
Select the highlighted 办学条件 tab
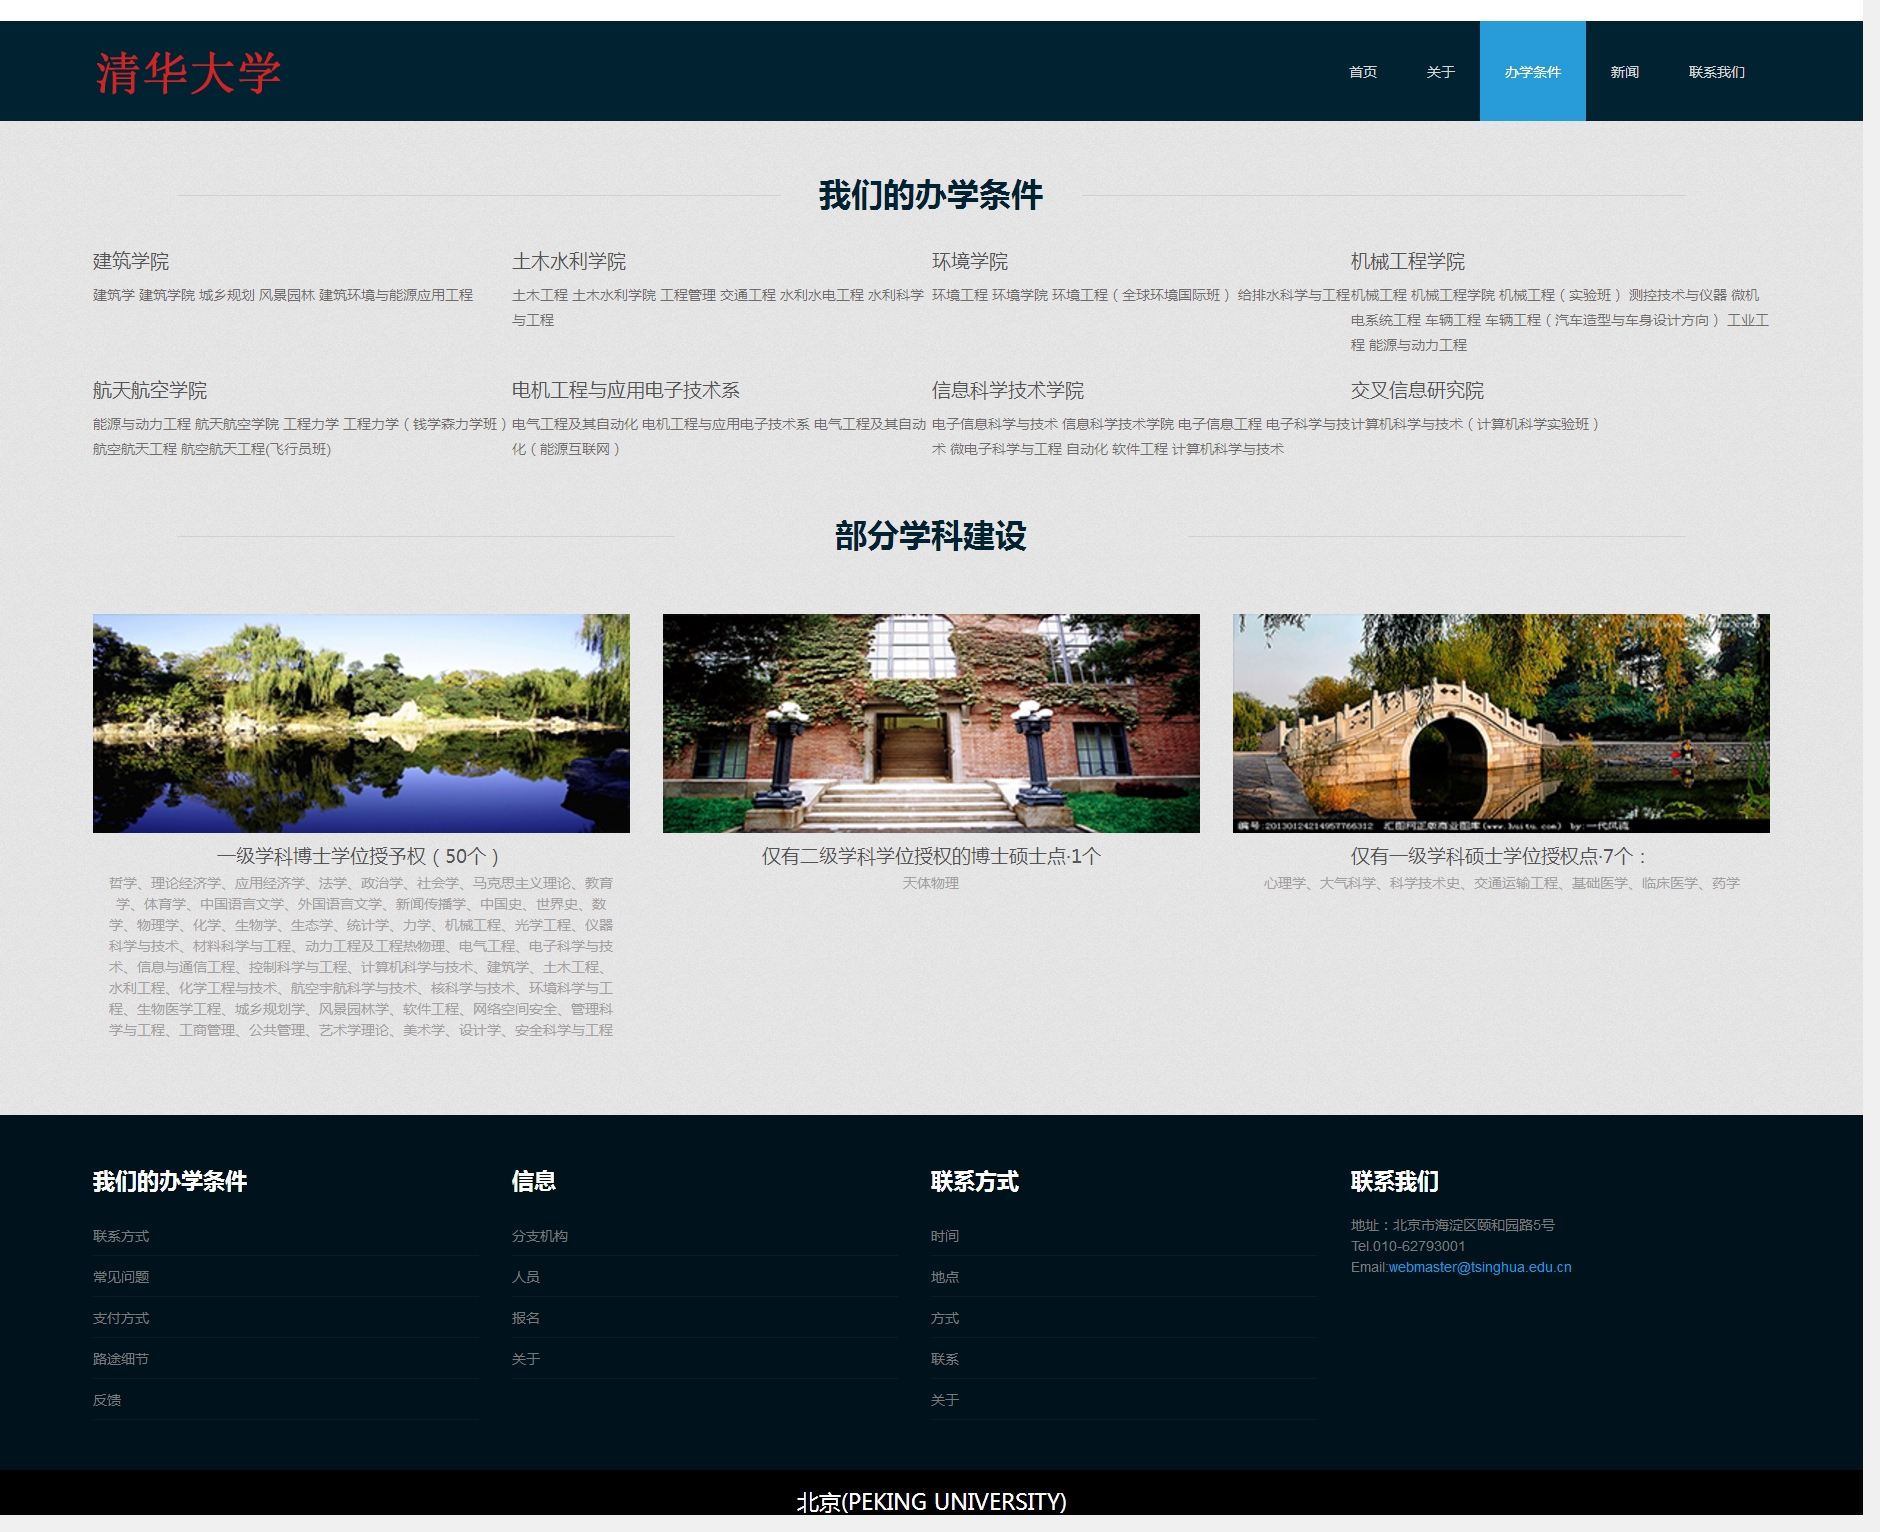1532,72
